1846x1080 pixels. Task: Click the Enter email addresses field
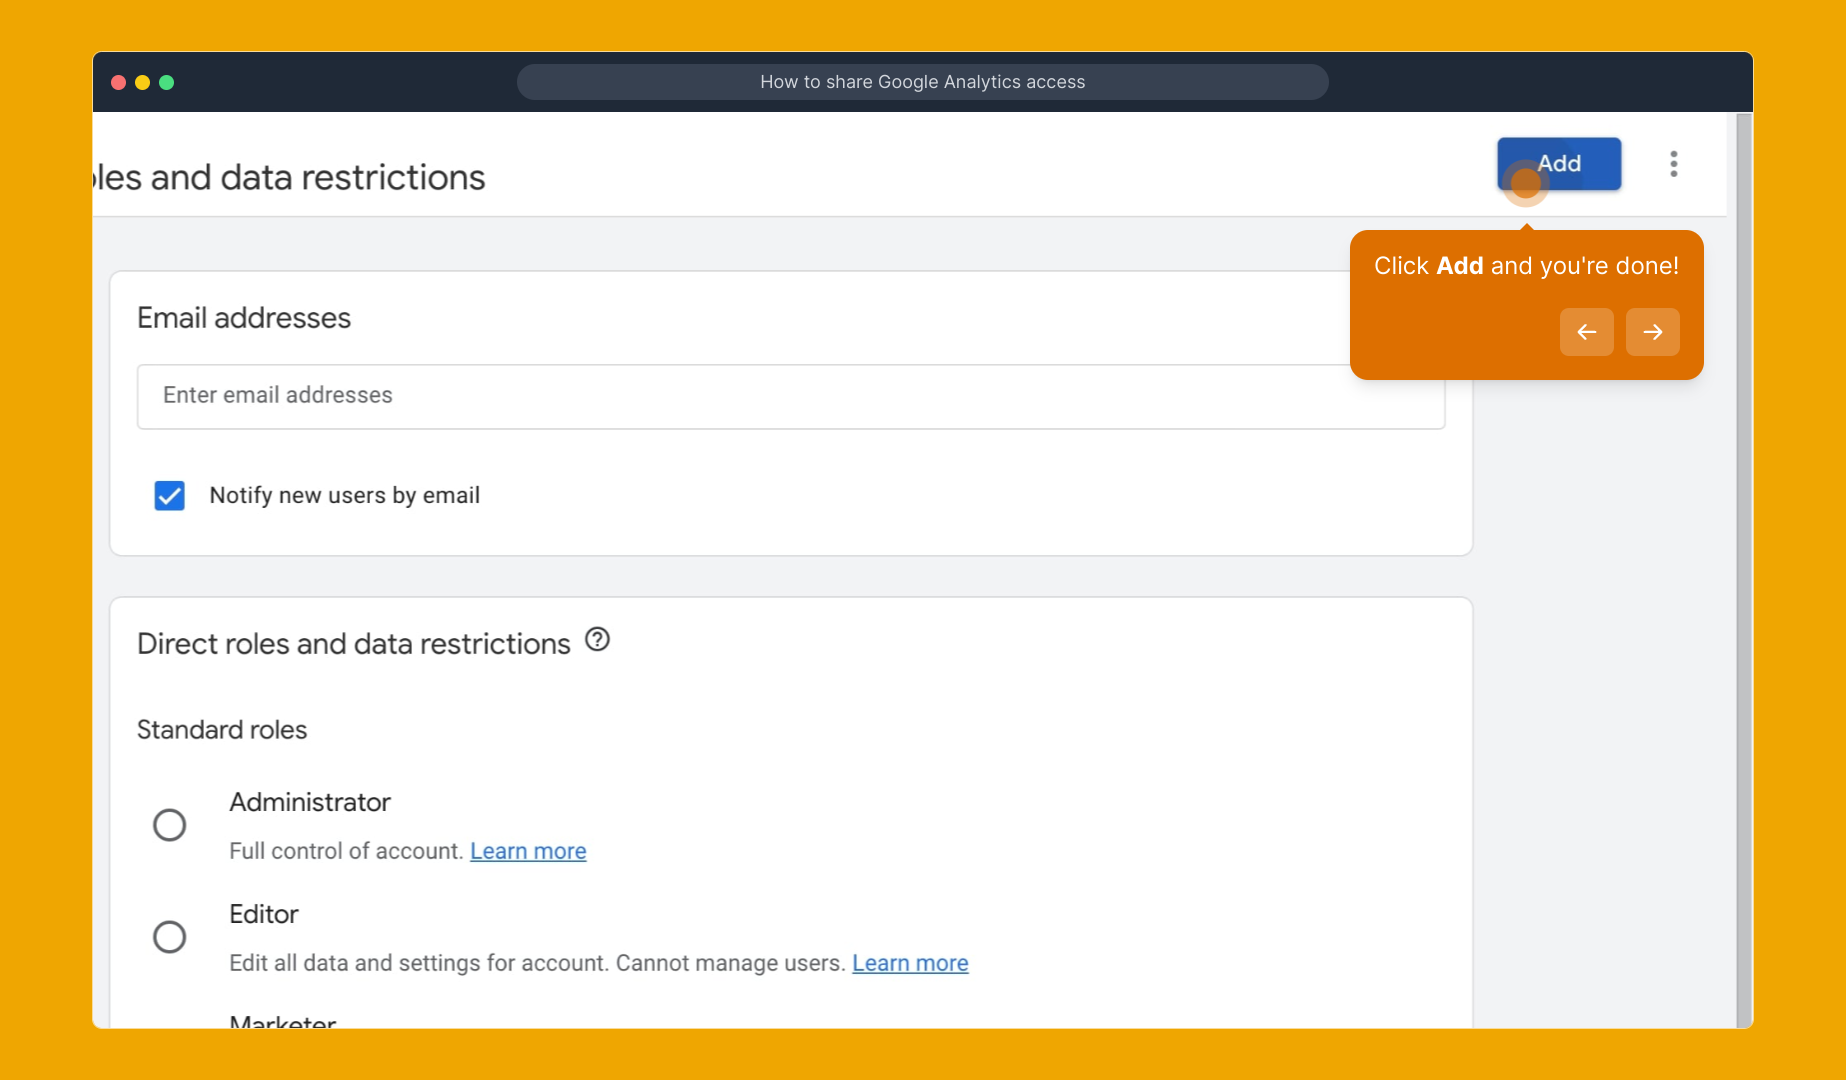[791, 397]
